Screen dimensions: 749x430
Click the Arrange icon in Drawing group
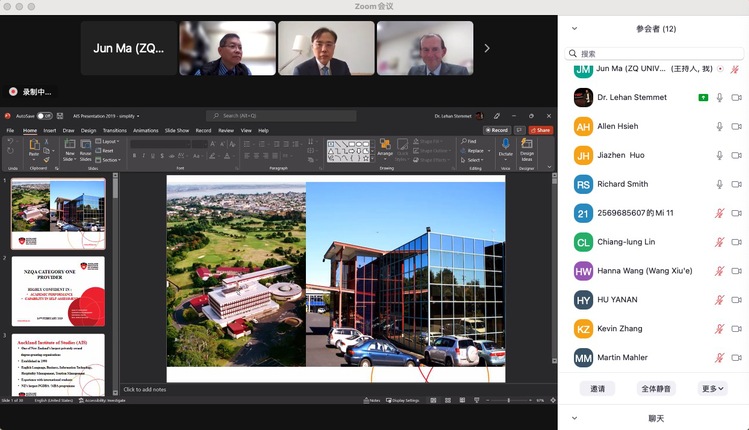385,147
